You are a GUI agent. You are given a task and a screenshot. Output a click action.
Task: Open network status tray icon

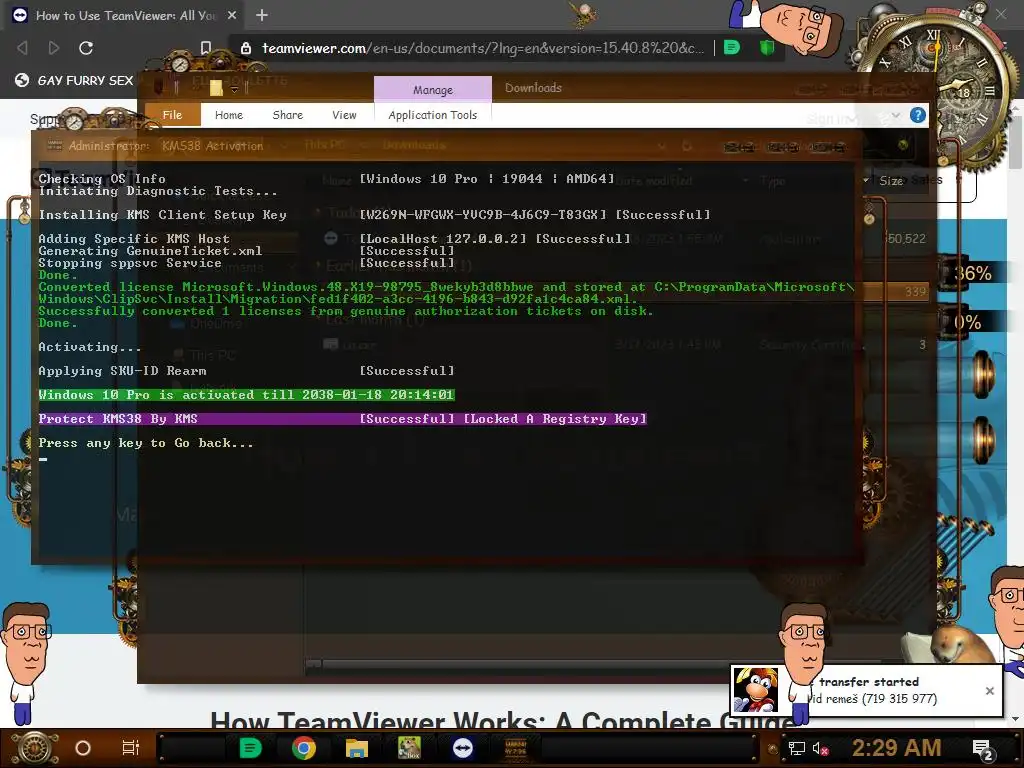[x=797, y=748]
